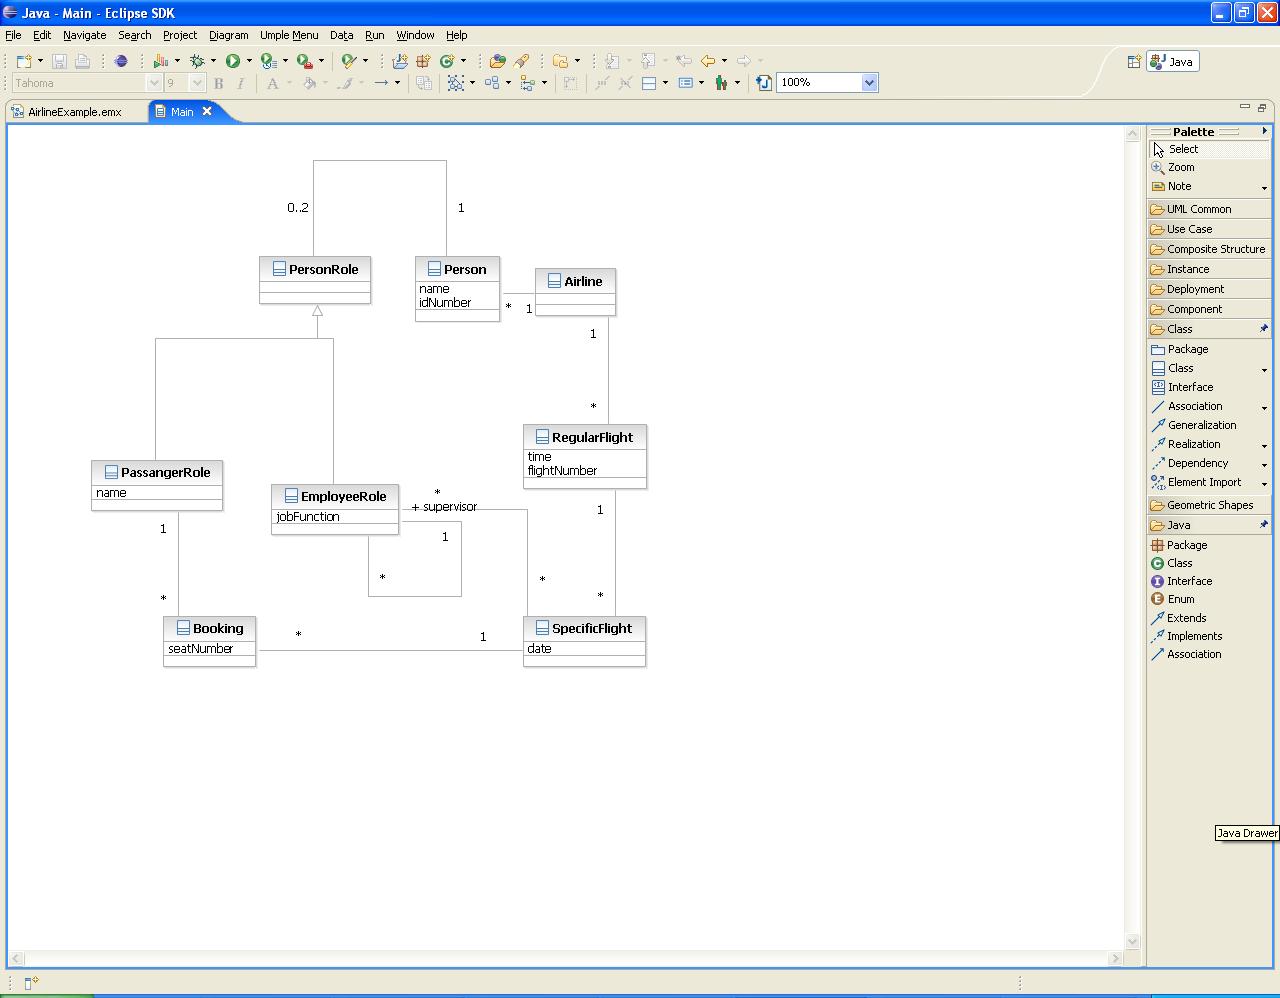The height and width of the screenshot is (998, 1280).
Task: Click the Debug bug icon in toolbar
Action: [x=197, y=61]
